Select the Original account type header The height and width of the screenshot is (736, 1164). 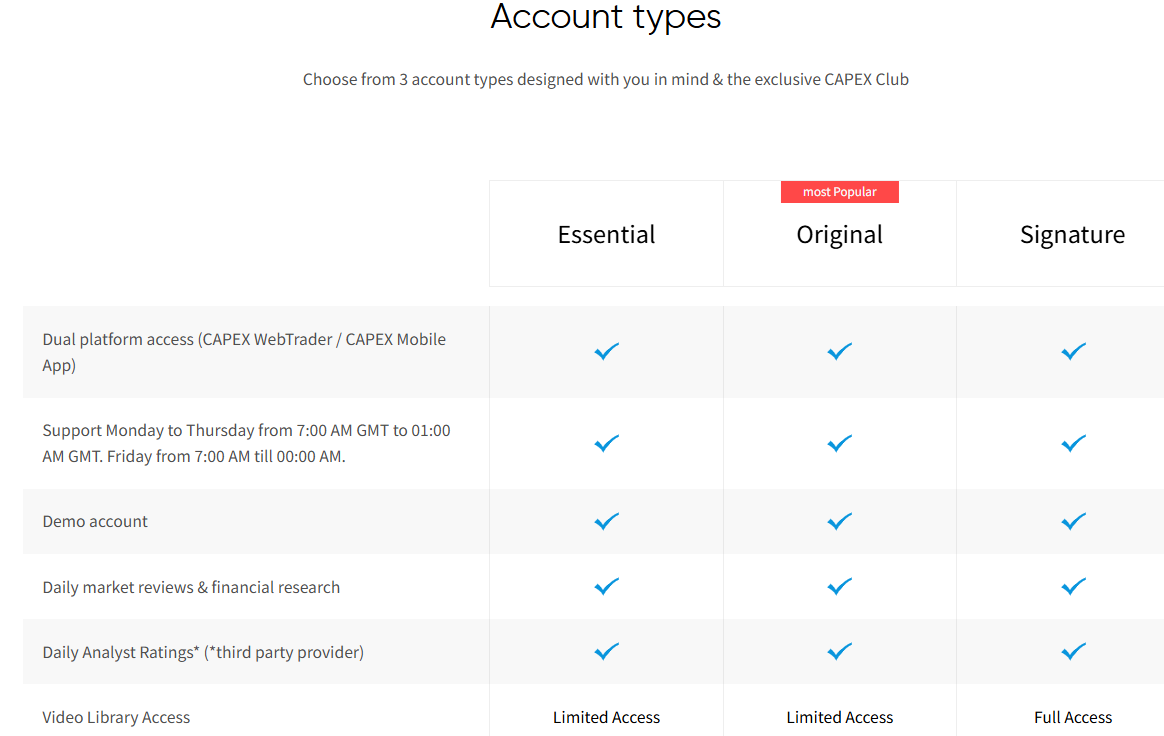click(840, 235)
